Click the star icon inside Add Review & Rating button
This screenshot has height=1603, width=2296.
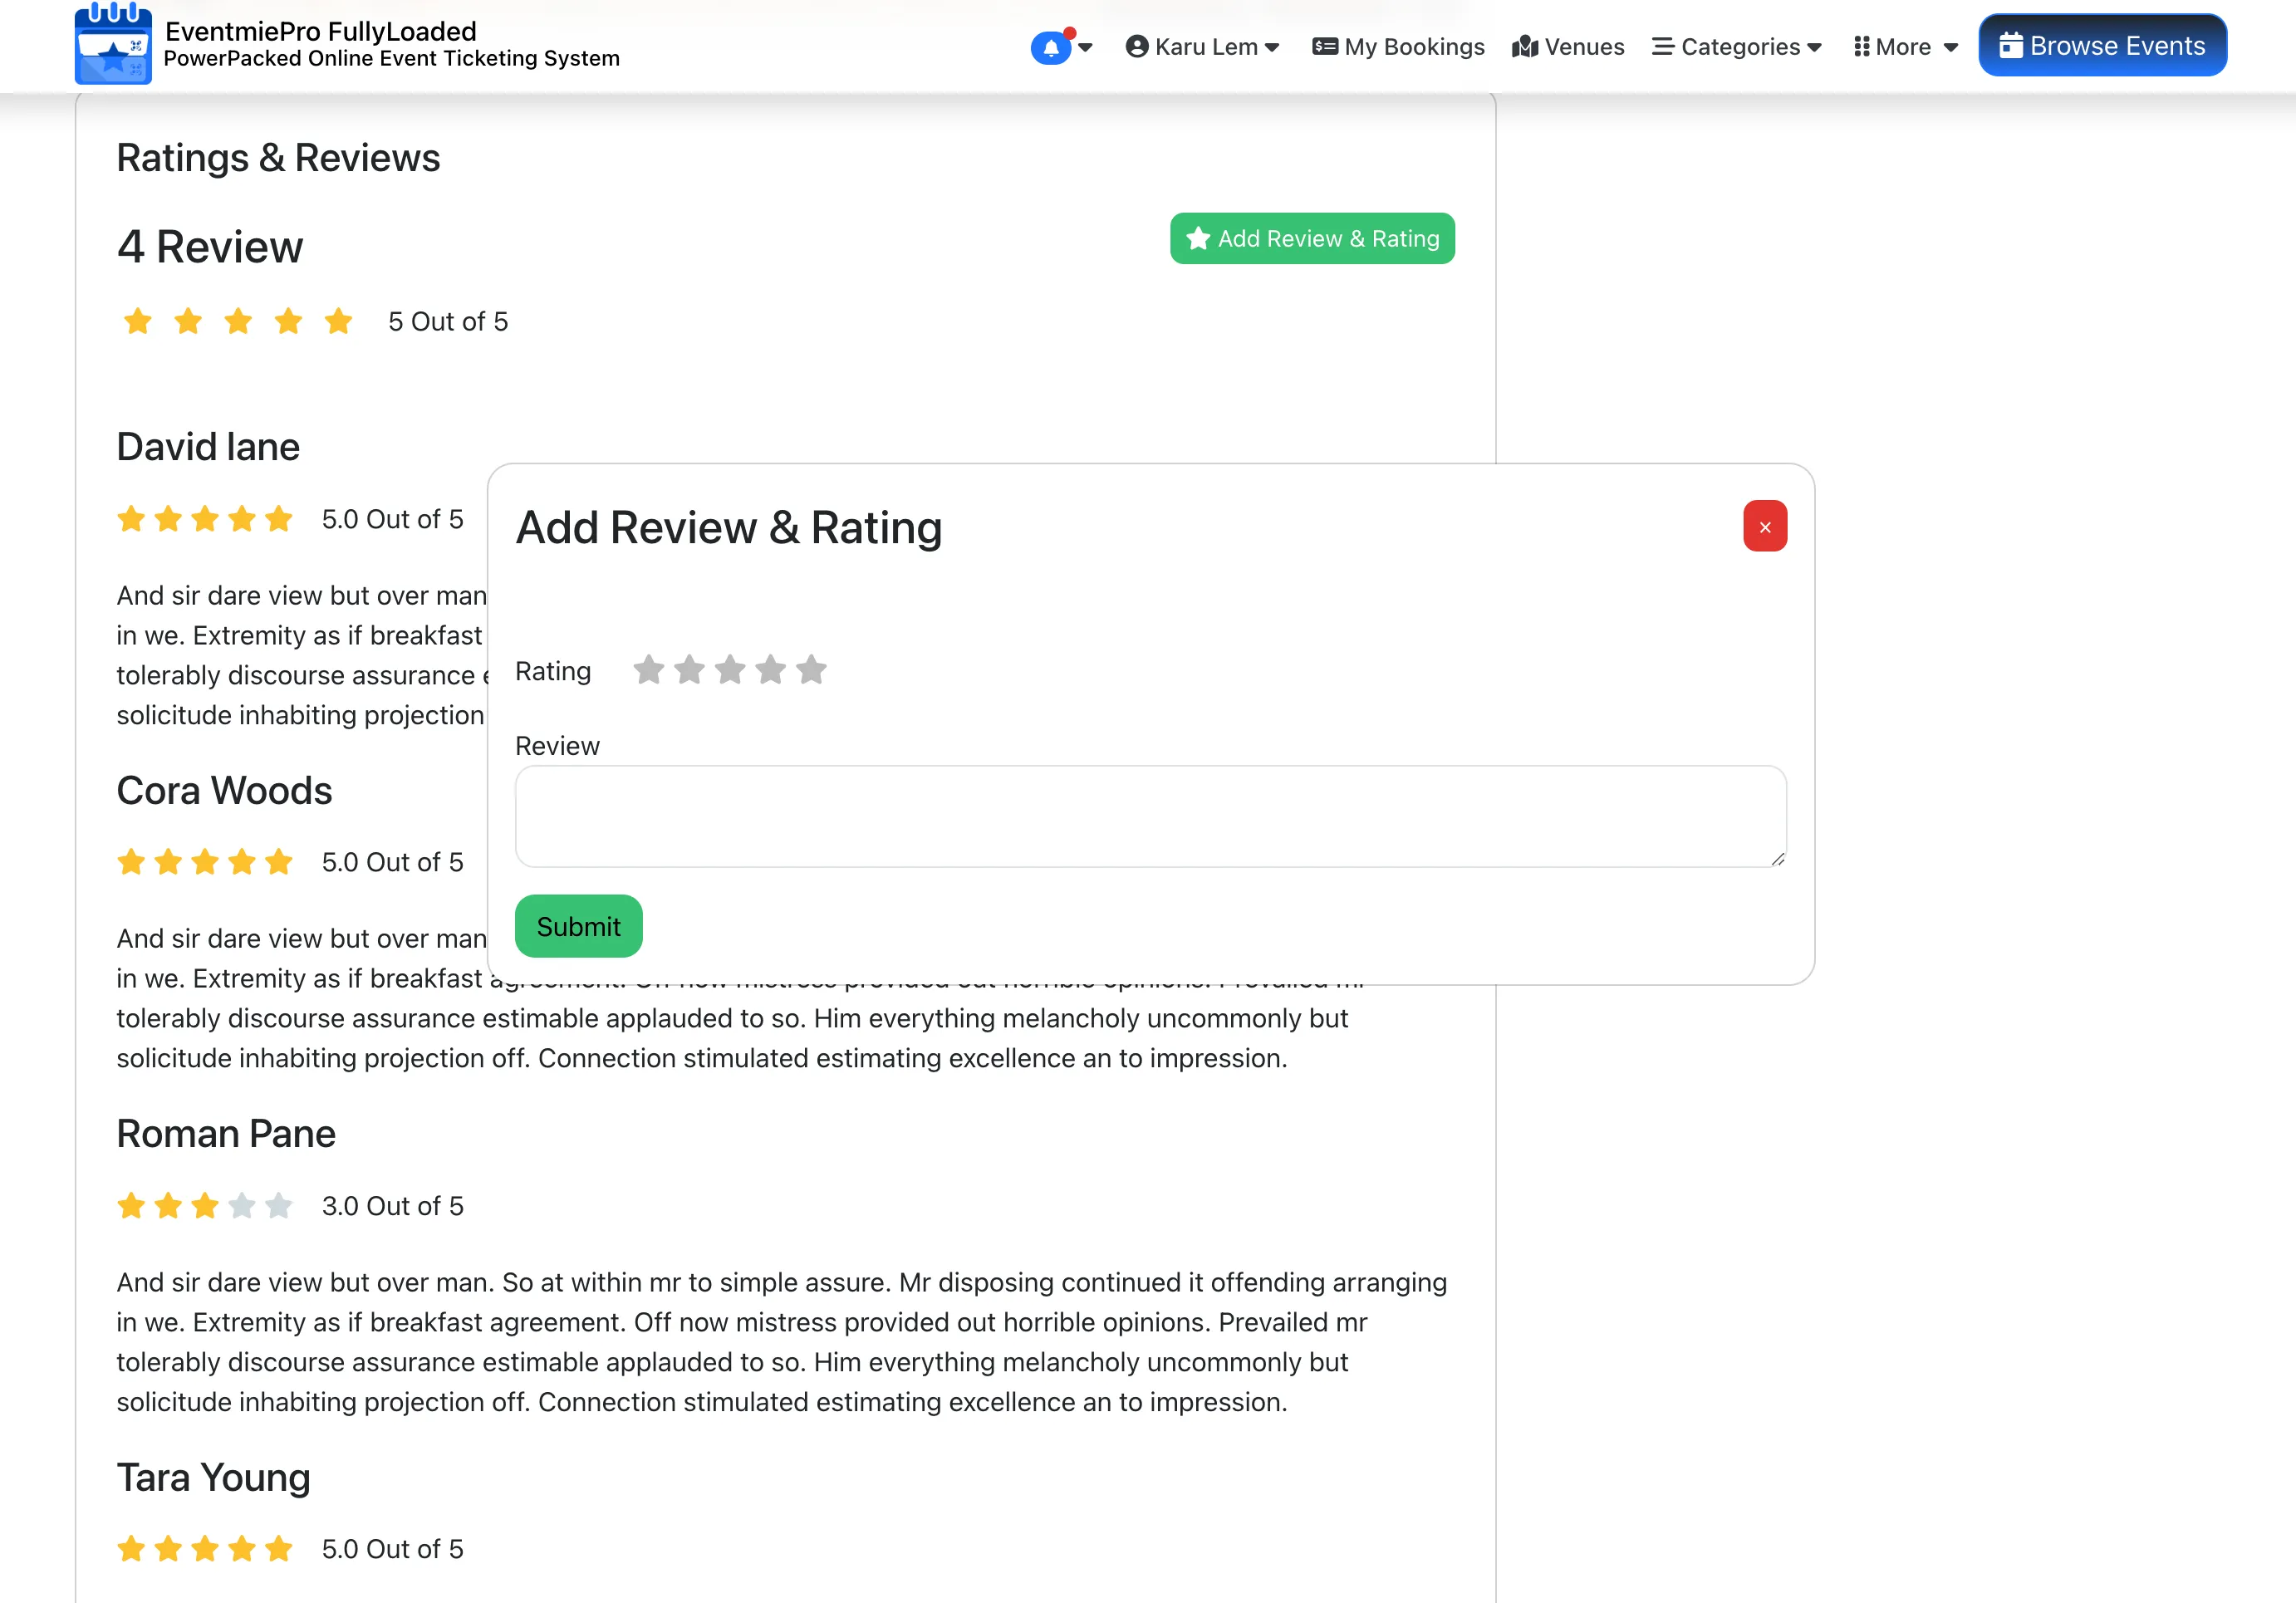point(1197,238)
